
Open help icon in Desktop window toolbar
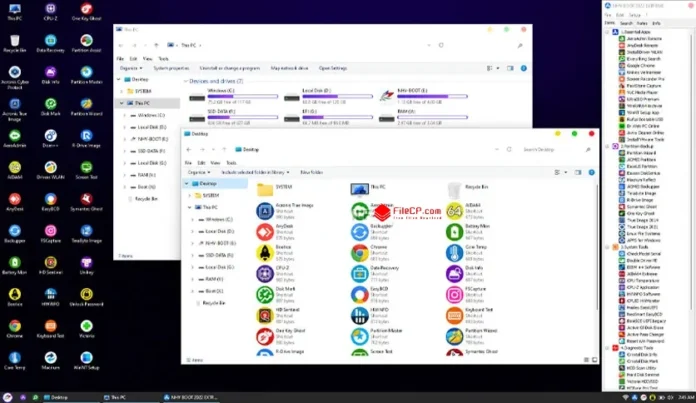pos(591,172)
